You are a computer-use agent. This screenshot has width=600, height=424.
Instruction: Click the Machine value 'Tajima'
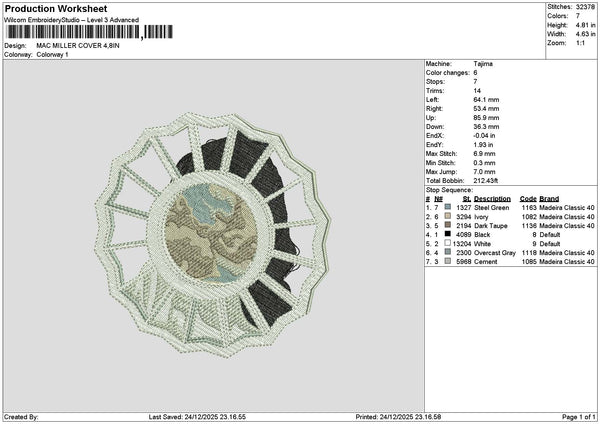(483, 64)
